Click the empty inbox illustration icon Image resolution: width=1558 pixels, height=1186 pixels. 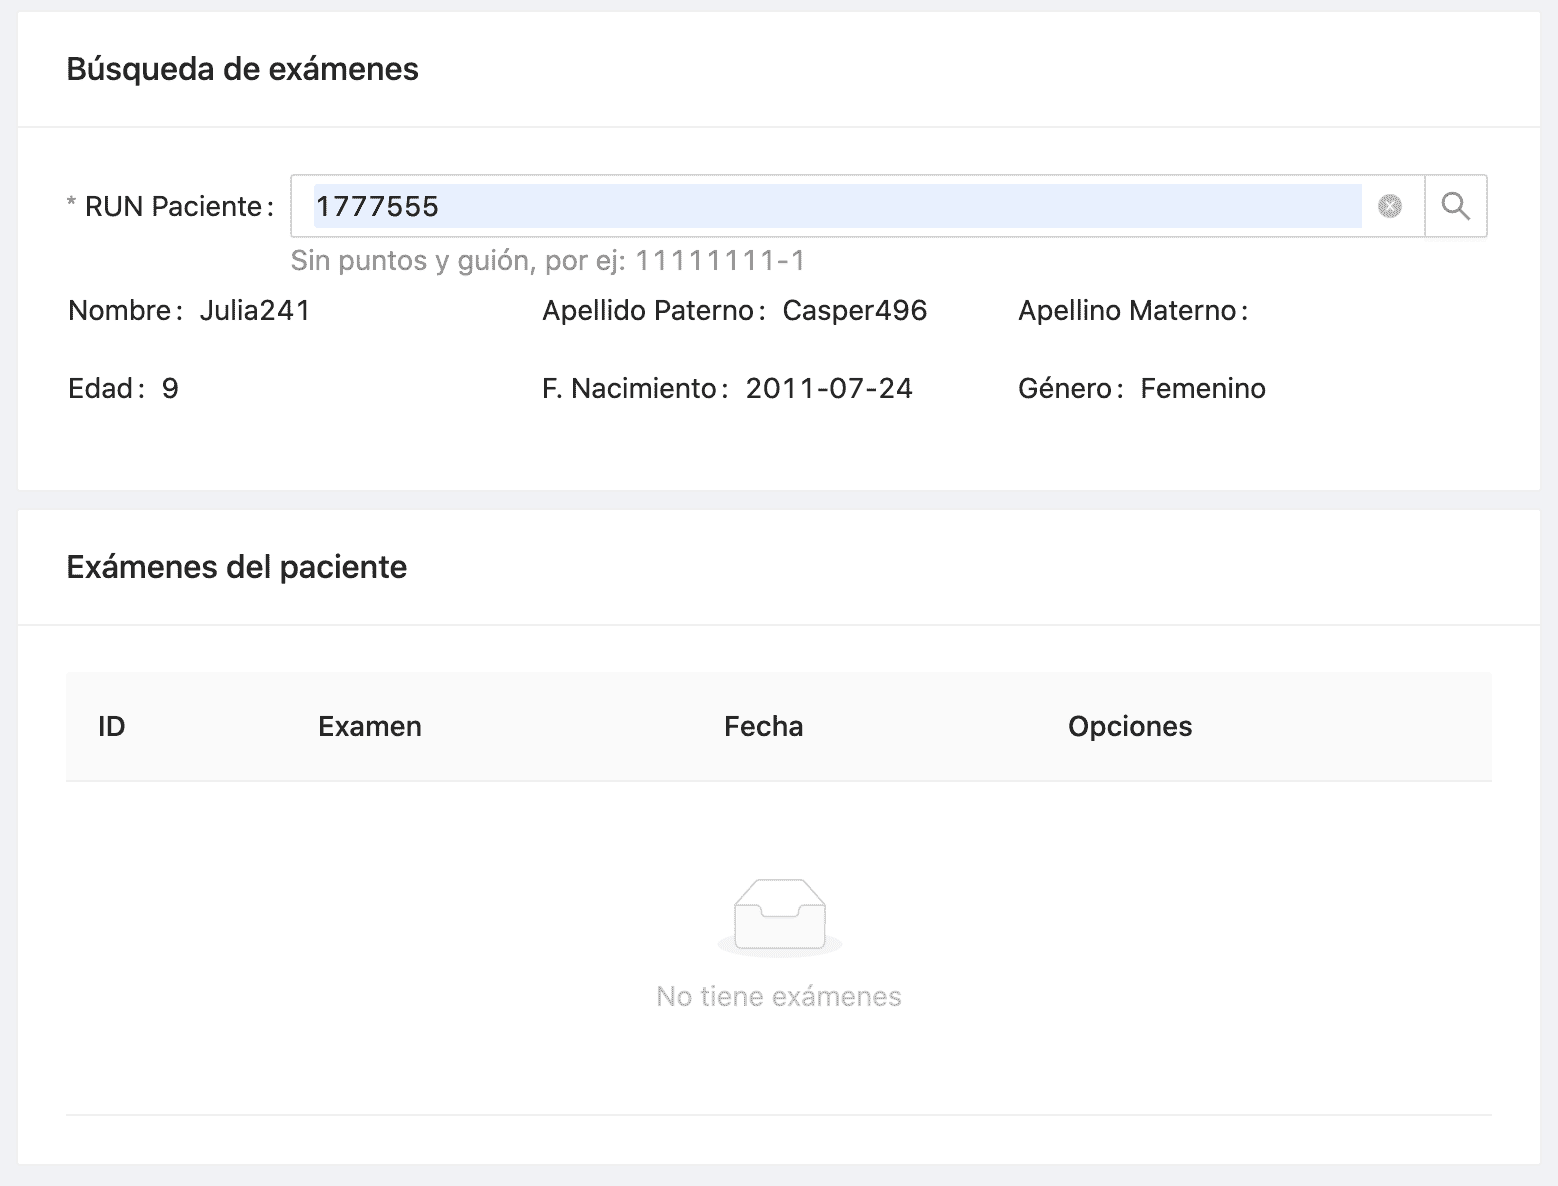(x=779, y=916)
